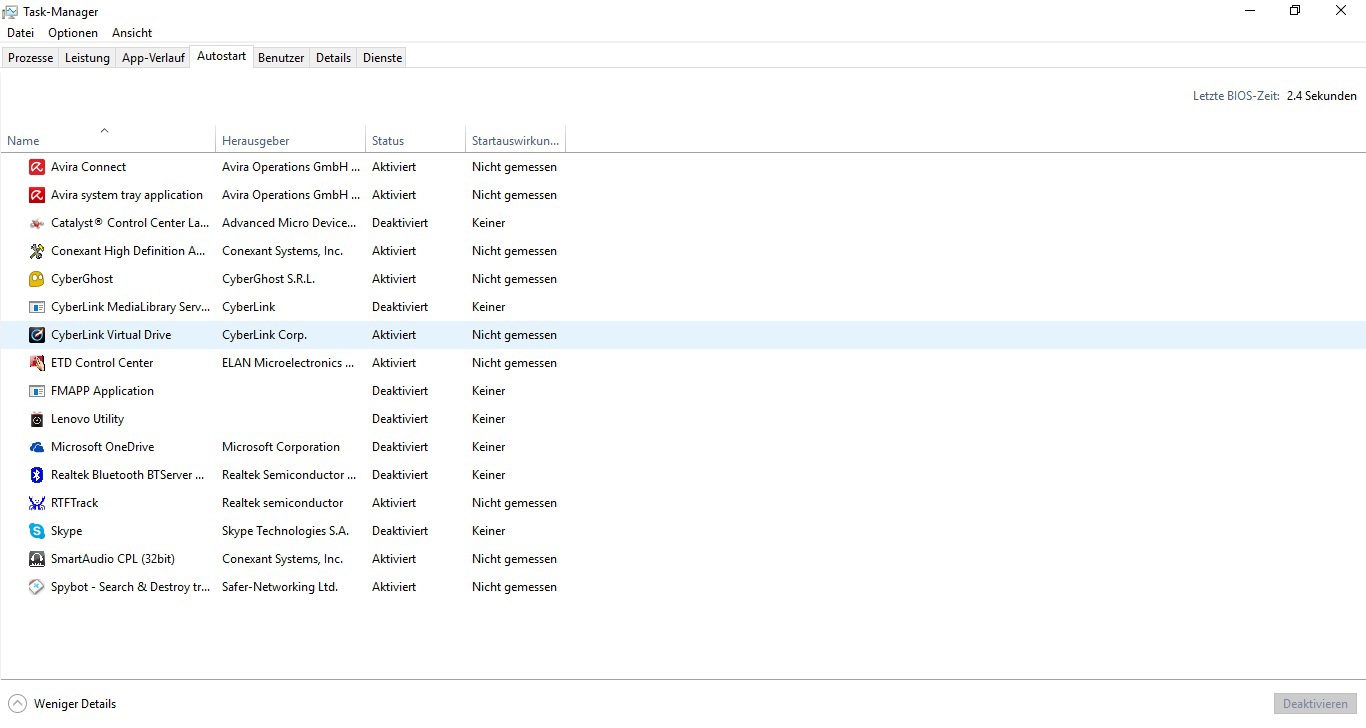Click the Skype icon
The image size is (1366, 728).
click(x=37, y=531)
